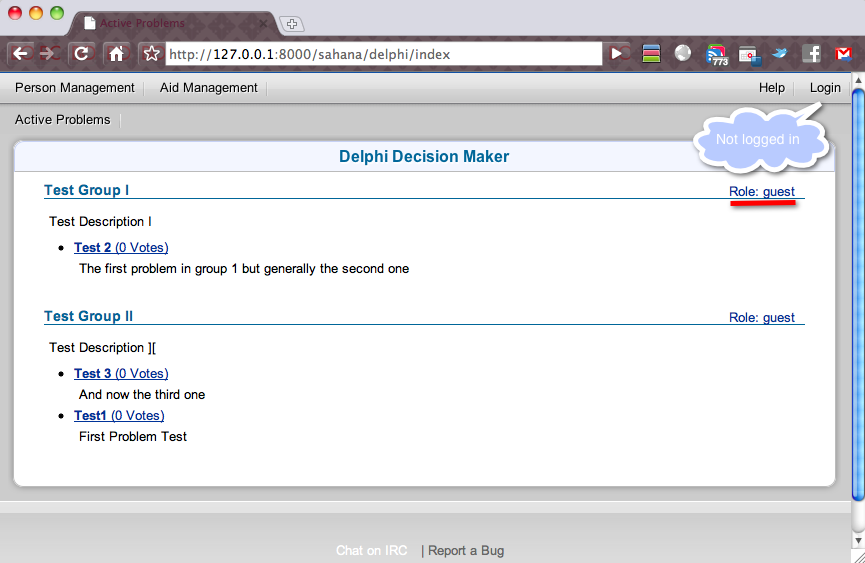
Task: Select the Active Problems submenu item
Action: 63,120
